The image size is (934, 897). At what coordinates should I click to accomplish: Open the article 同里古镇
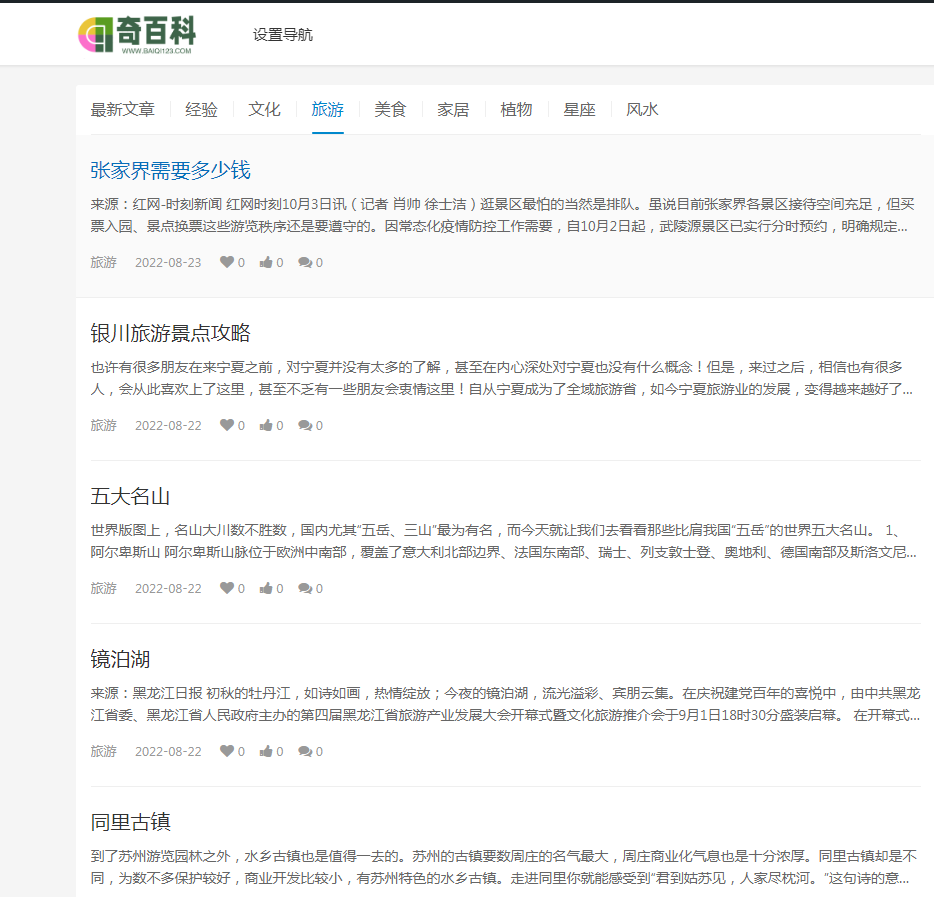(x=131, y=822)
